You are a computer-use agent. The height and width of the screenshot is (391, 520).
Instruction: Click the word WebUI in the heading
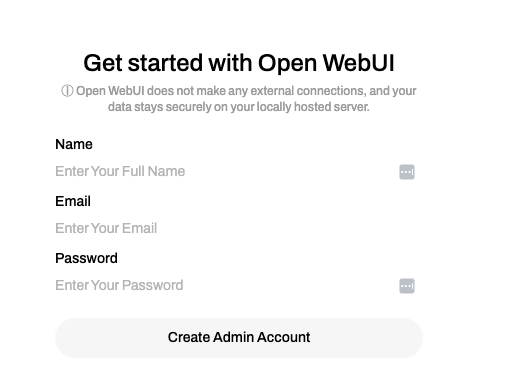[358, 63]
